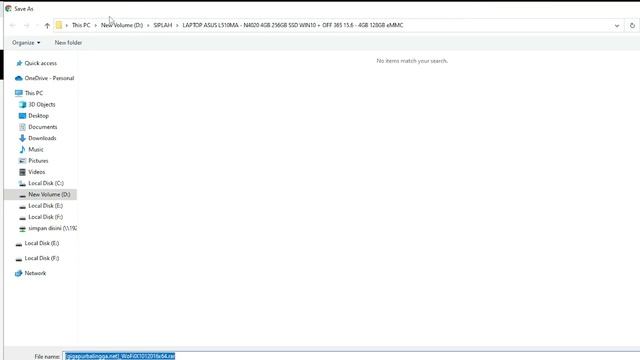Open Documents folder in sidebar
Screen dimensions: 640x360
click(42, 127)
